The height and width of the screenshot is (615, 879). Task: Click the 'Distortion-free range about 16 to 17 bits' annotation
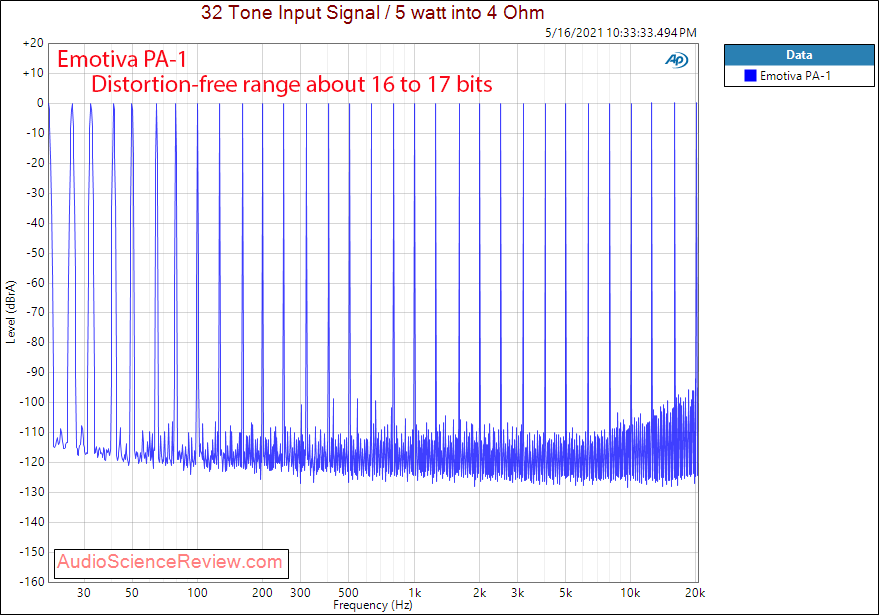[292, 84]
